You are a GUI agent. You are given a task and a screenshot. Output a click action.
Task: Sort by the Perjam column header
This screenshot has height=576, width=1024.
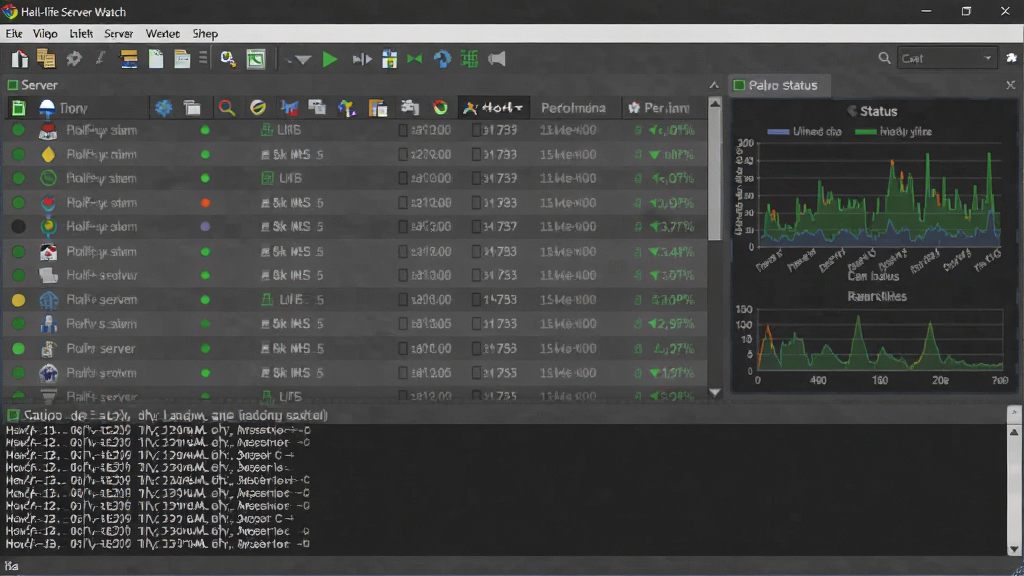click(666, 108)
